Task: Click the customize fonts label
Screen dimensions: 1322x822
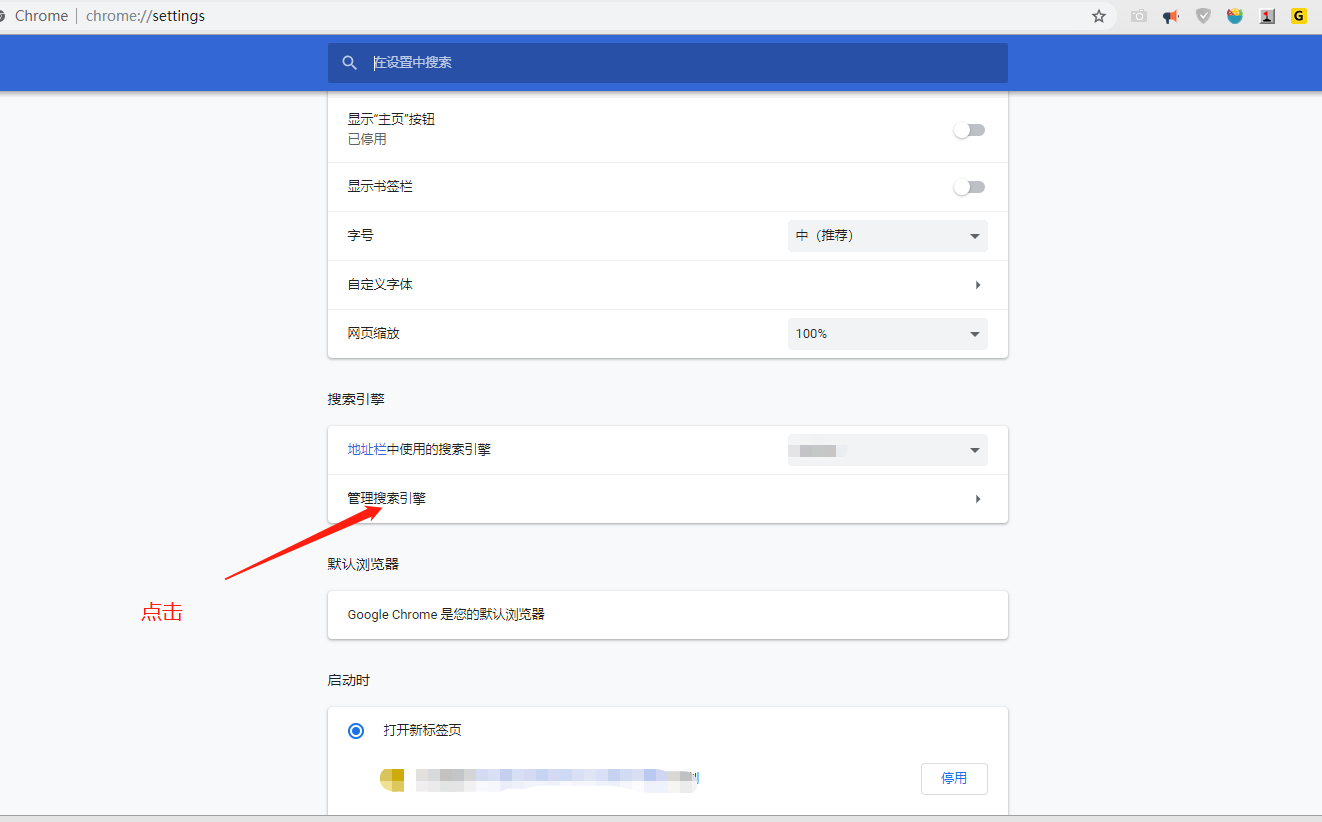Action: pos(380,285)
